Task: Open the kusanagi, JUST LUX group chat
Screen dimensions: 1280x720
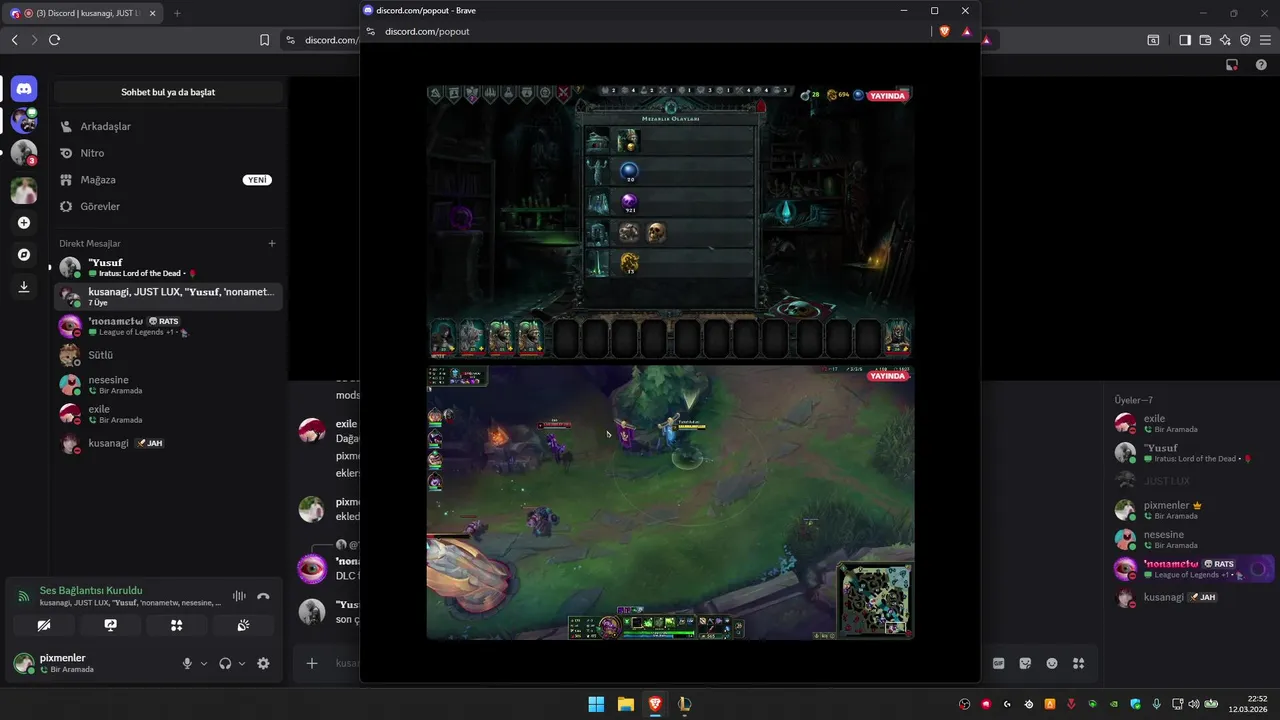Action: coord(168,296)
